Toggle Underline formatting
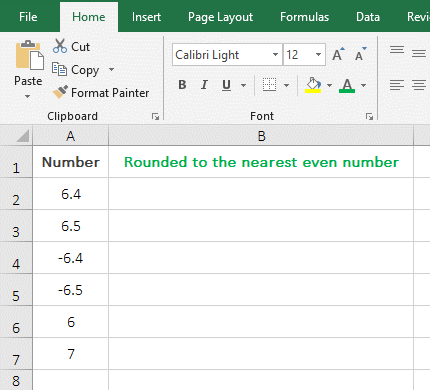 tap(226, 85)
